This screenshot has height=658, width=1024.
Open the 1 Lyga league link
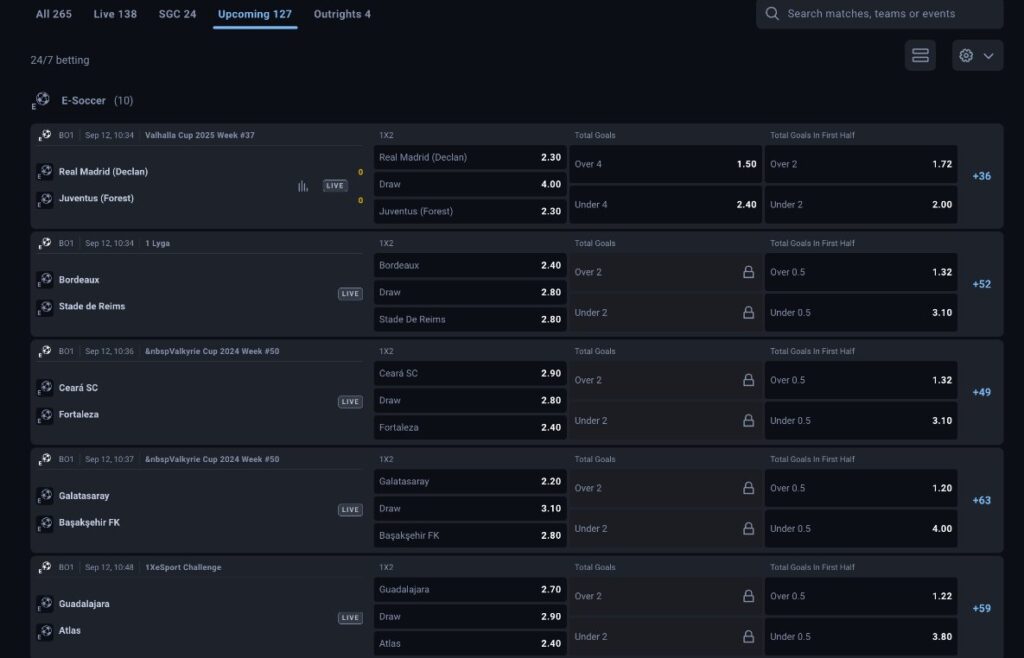(x=157, y=243)
